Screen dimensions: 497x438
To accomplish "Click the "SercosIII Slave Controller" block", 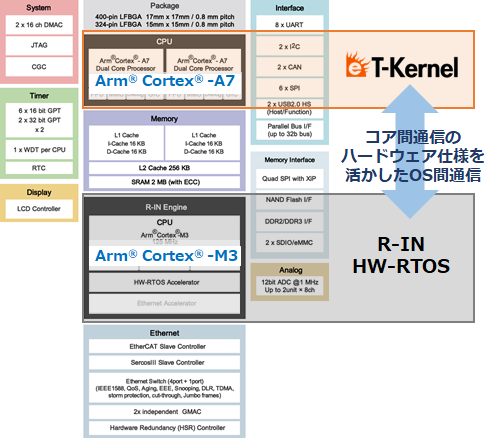I will click(x=164, y=362).
